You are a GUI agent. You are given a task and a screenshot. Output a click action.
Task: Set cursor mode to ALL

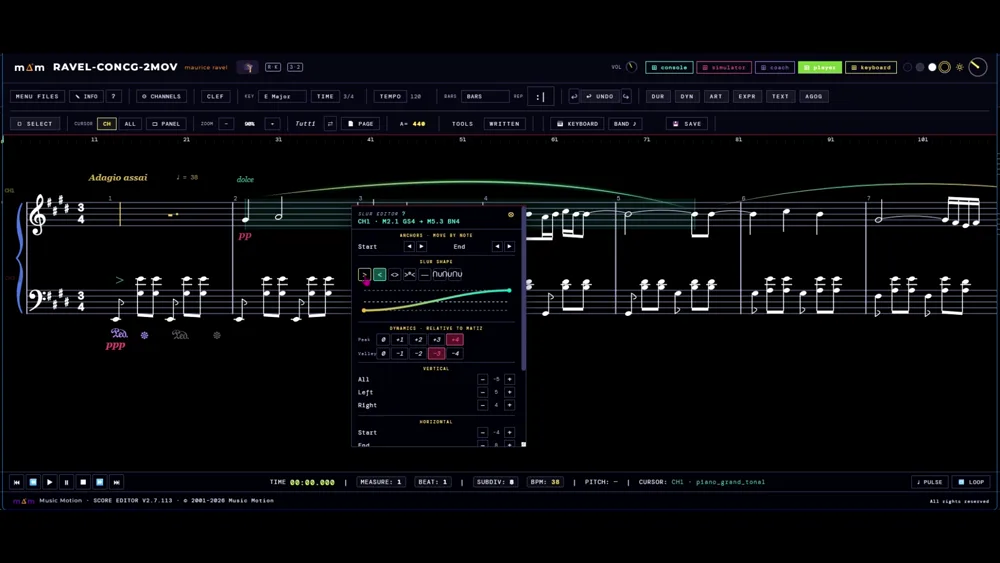pyautogui.click(x=130, y=124)
